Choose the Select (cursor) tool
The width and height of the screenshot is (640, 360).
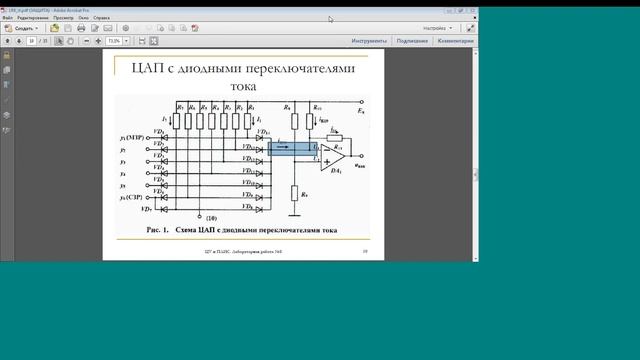[59, 41]
